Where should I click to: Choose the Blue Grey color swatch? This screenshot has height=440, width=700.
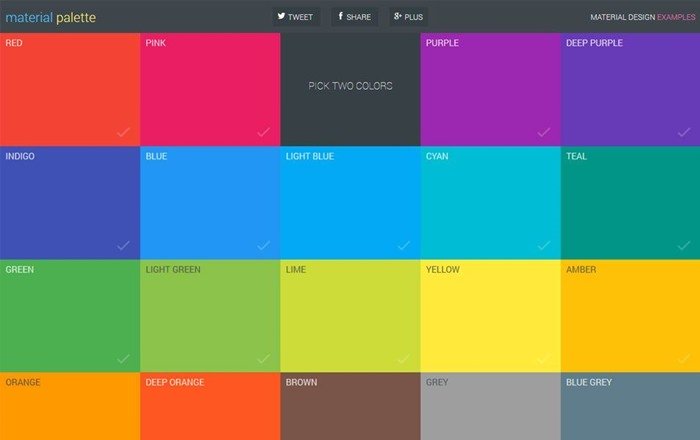pos(630,408)
